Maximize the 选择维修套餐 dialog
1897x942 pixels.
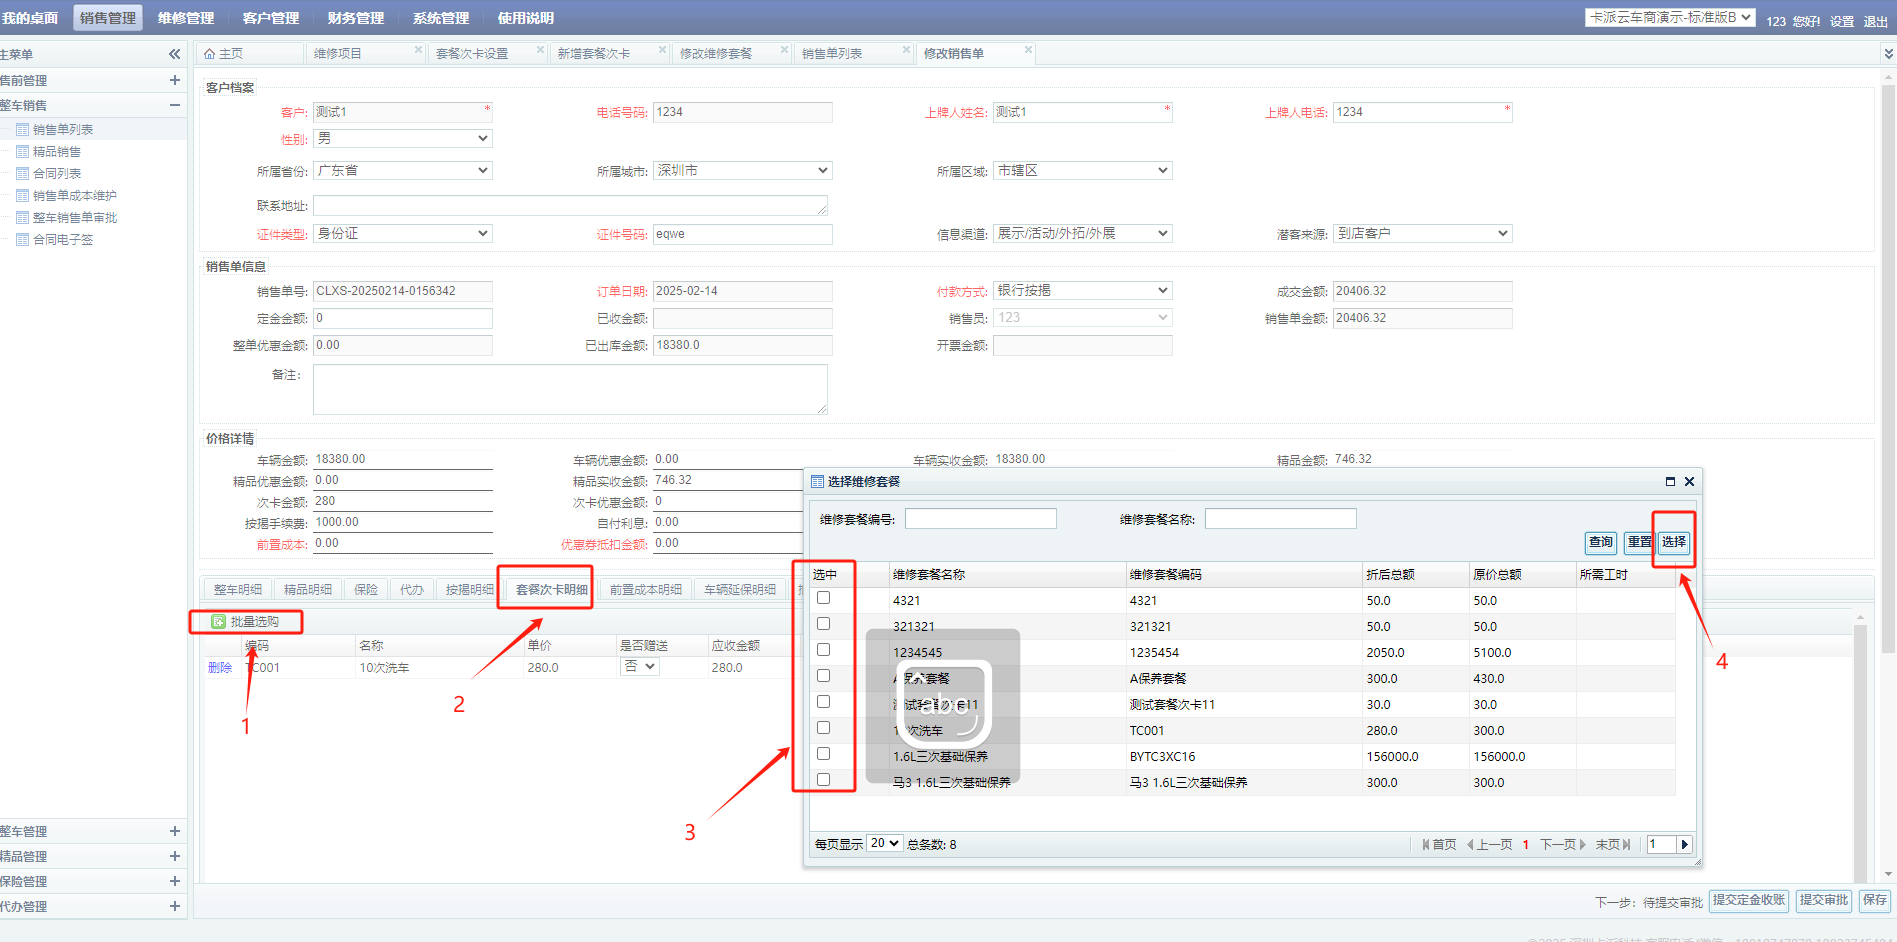click(1670, 482)
